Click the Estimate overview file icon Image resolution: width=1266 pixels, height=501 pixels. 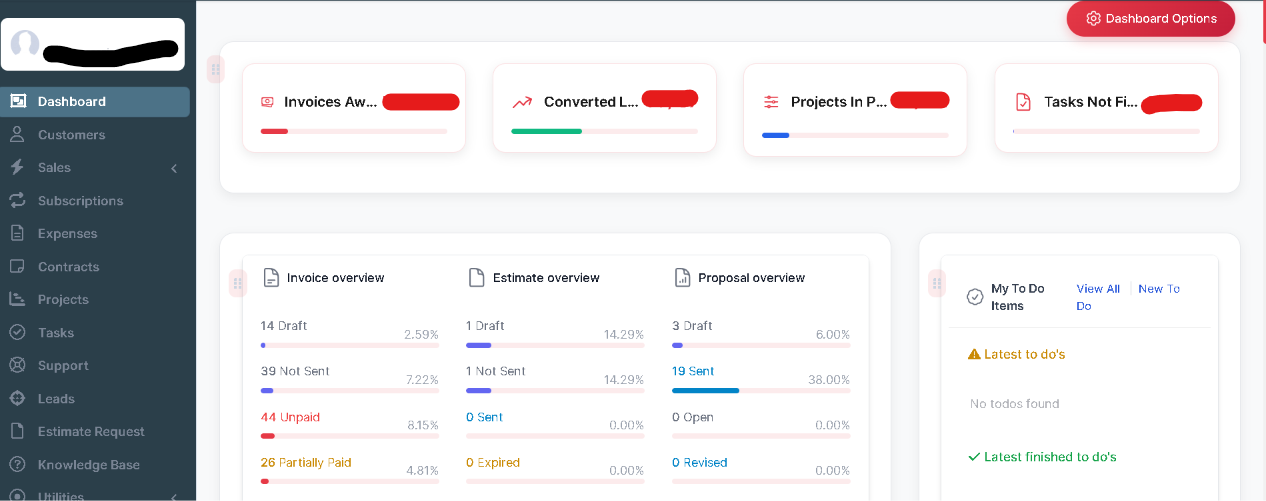click(x=477, y=277)
